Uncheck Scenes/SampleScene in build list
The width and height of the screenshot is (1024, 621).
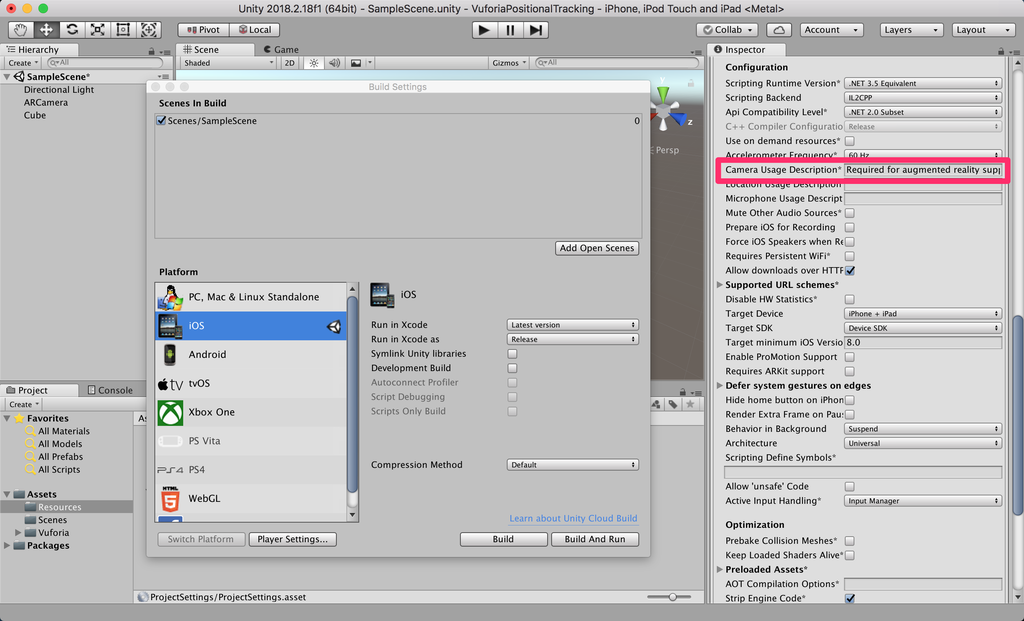pyautogui.click(x=161, y=120)
